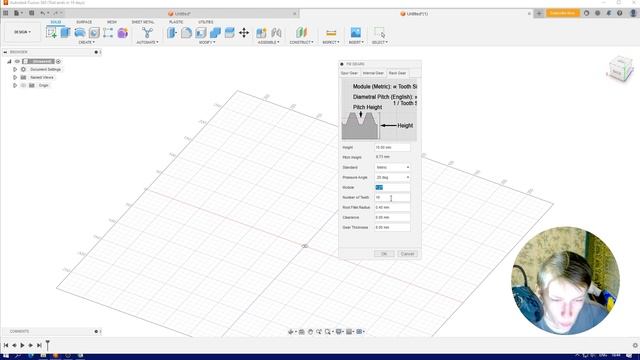Image resolution: width=640 pixels, height=360 pixels.
Task: Select the Fillet tool icon
Action: point(186,33)
